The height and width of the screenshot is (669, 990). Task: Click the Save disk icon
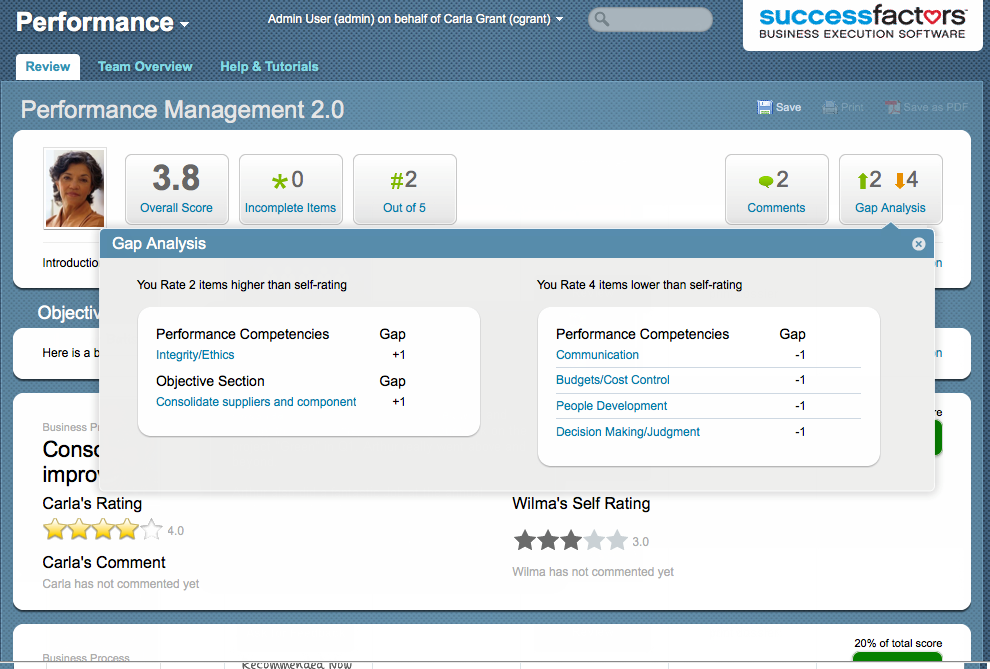point(765,106)
